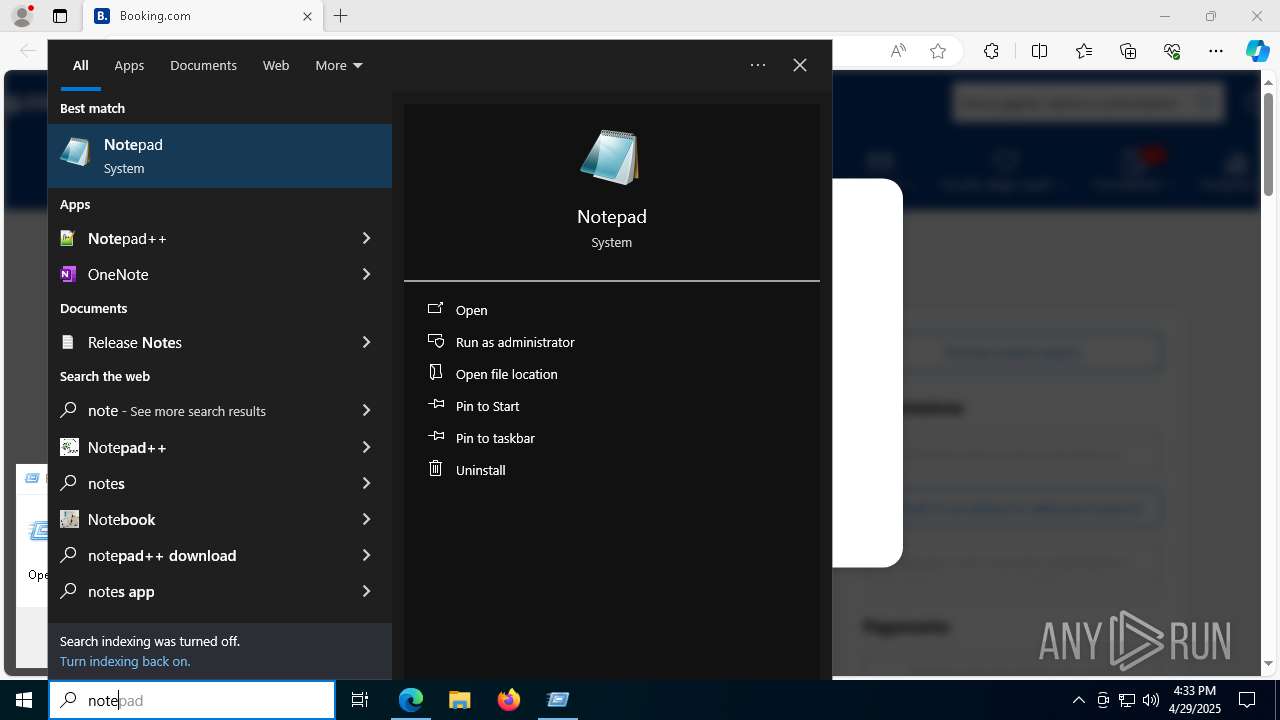Click volume speaker tray icon

(1150, 700)
